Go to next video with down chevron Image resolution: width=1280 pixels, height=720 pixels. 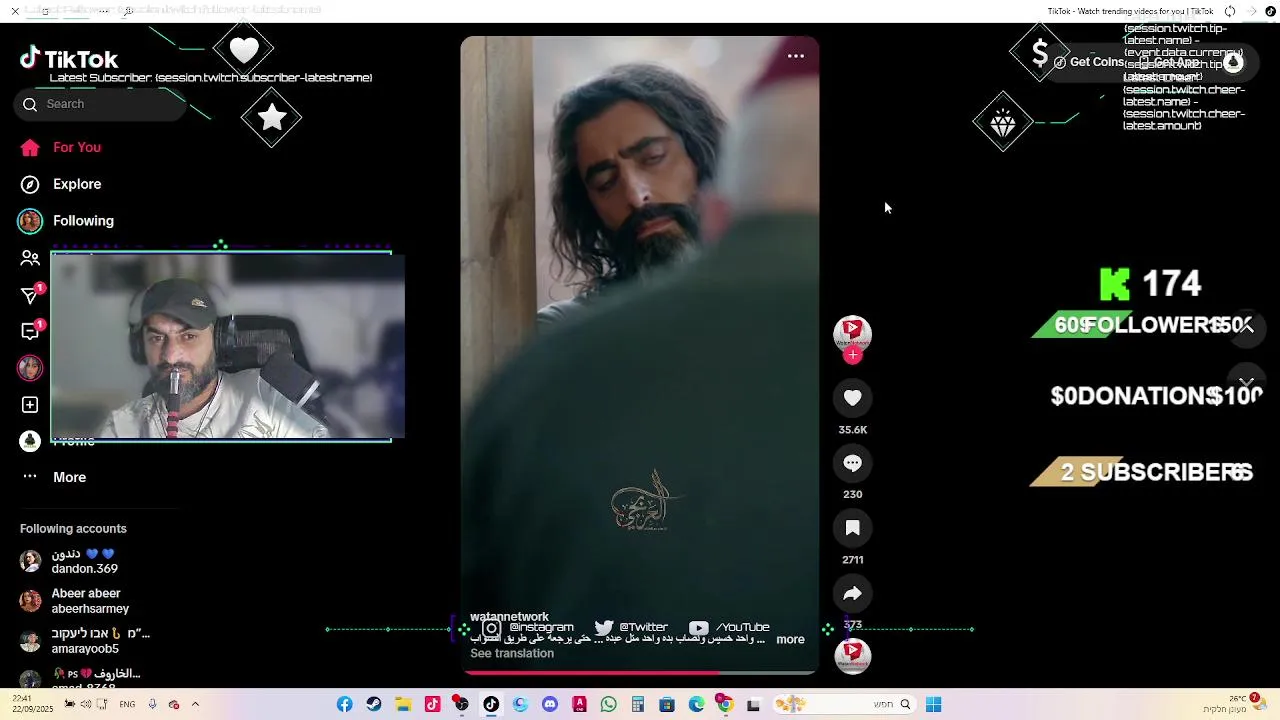click(1246, 383)
